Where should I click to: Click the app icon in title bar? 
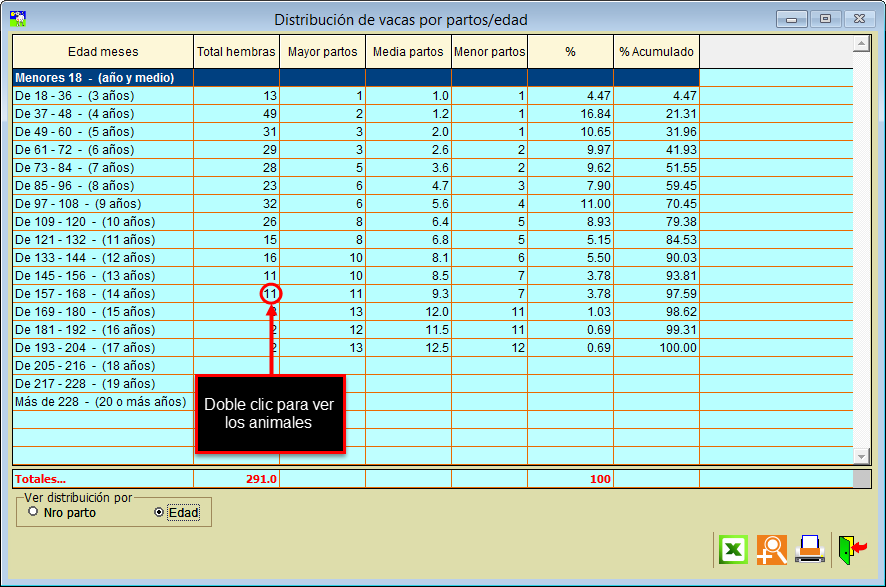point(17,18)
